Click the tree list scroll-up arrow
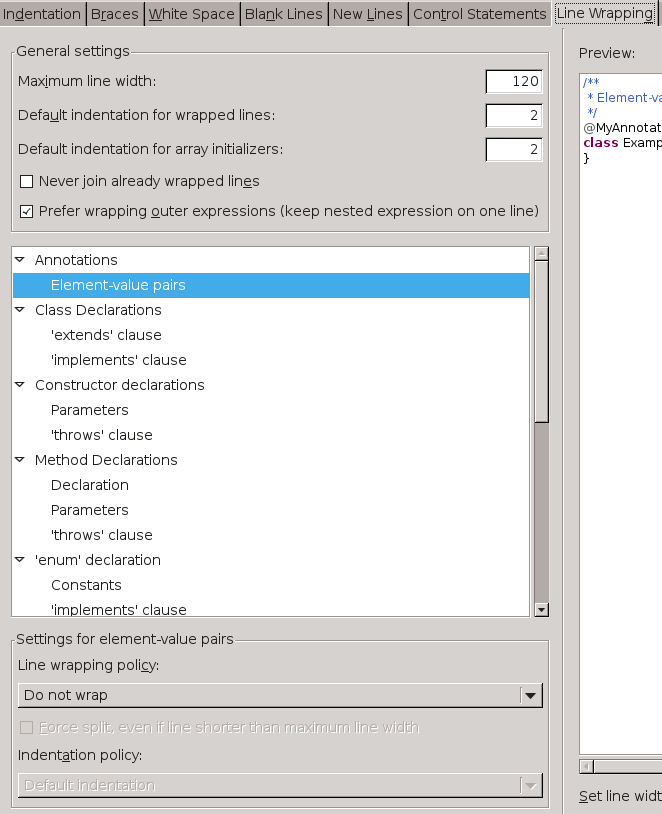662x814 pixels. click(542, 254)
